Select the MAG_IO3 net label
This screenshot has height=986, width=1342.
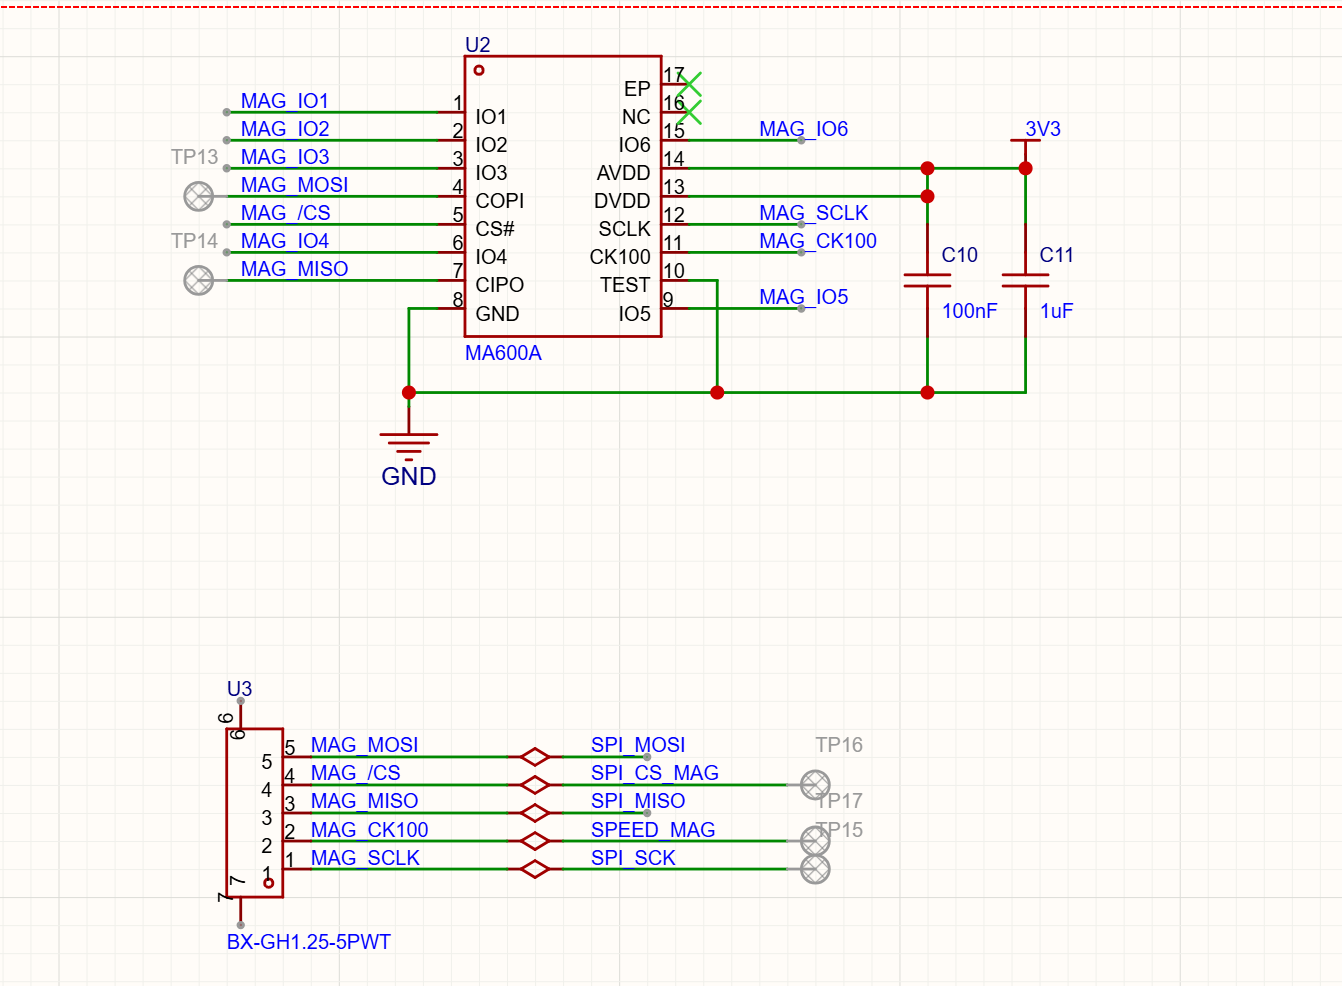point(285,157)
